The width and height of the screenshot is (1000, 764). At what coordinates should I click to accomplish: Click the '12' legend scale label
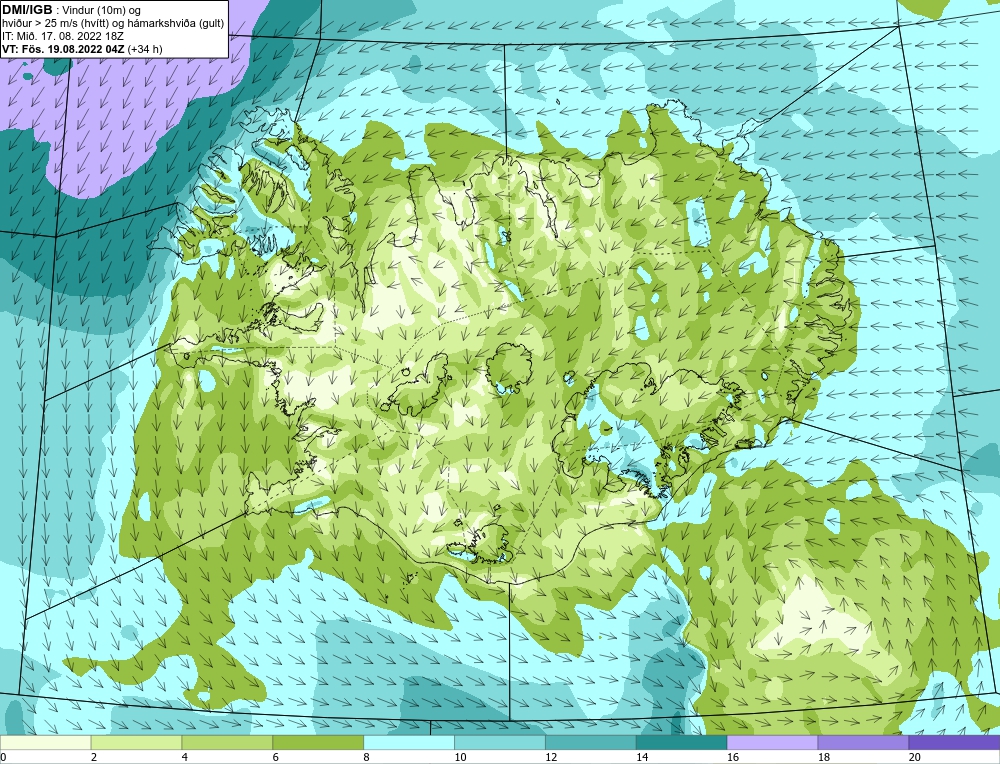[551, 757]
